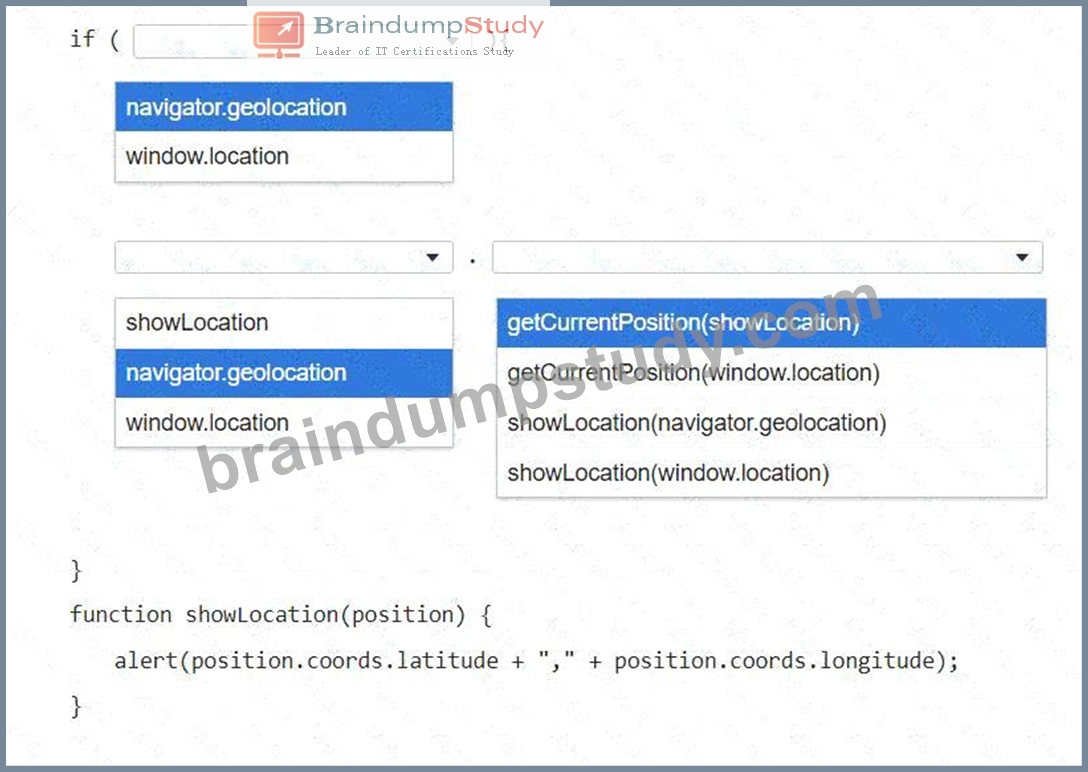Choose window.location in the lower-left list
Screen dimensions: 1088x772
284,422
